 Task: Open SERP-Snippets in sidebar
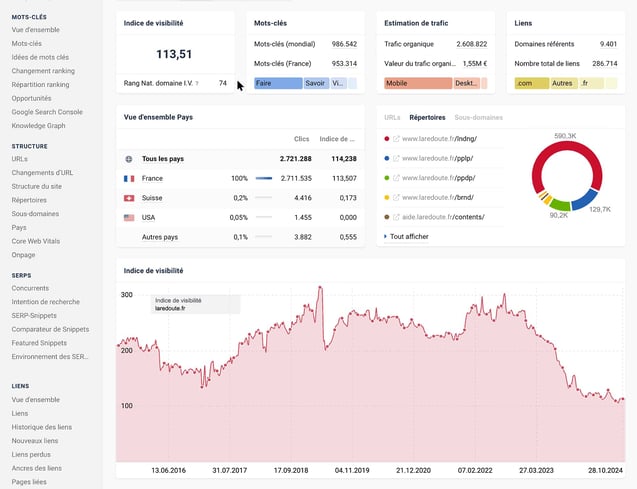34,316
